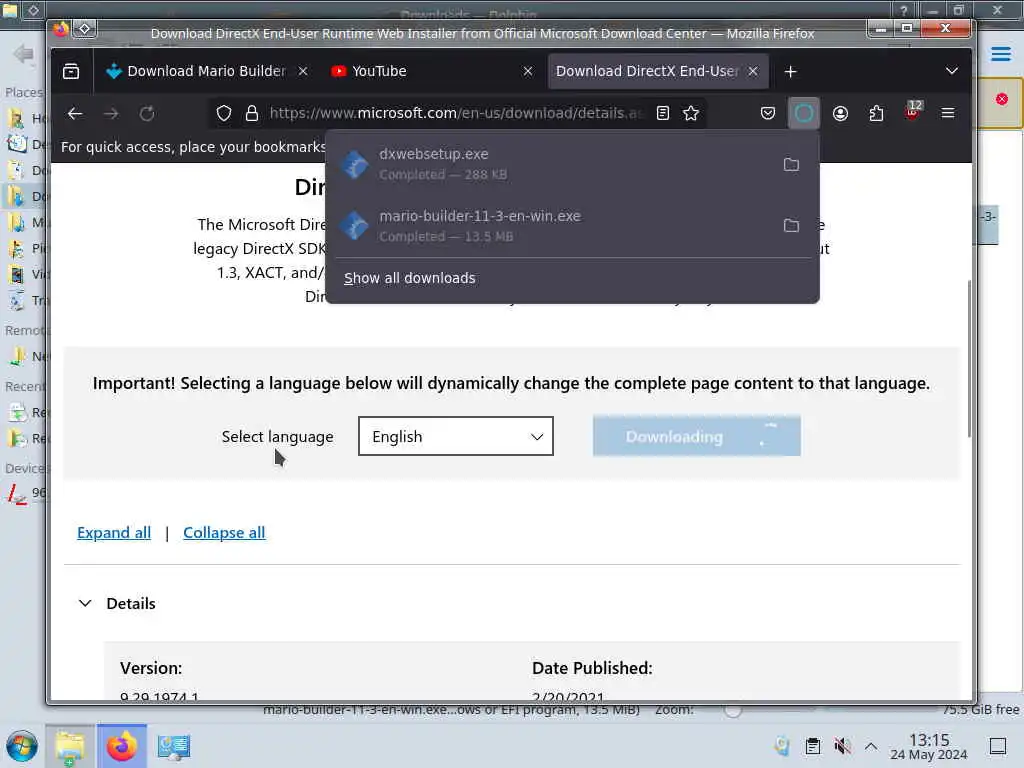Screen dimensions: 1024x768
Task: Click the Microsoft URL address bar
Action: (x=455, y=114)
